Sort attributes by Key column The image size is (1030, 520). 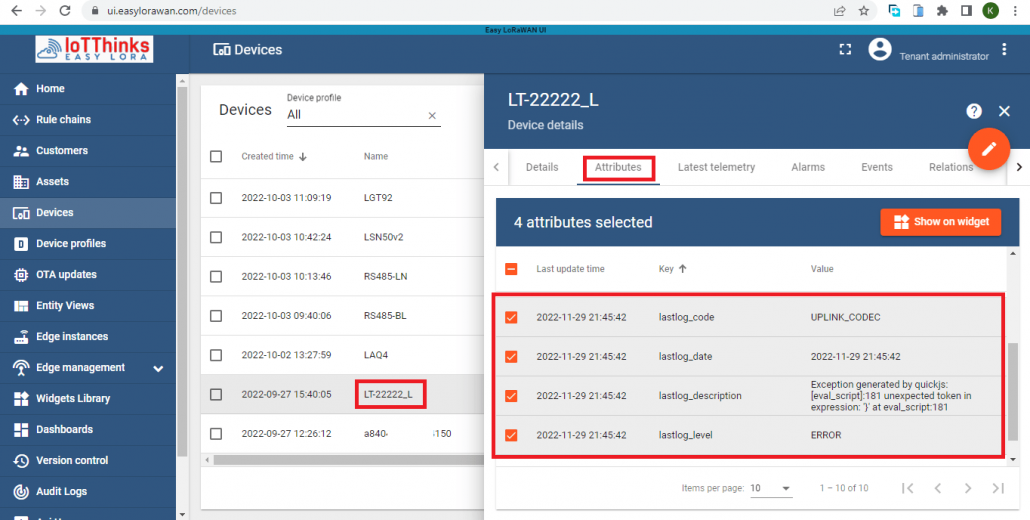(x=673, y=269)
